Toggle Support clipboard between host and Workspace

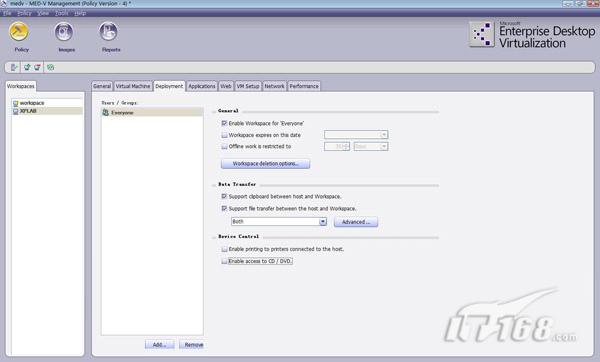(x=224, y=196)
